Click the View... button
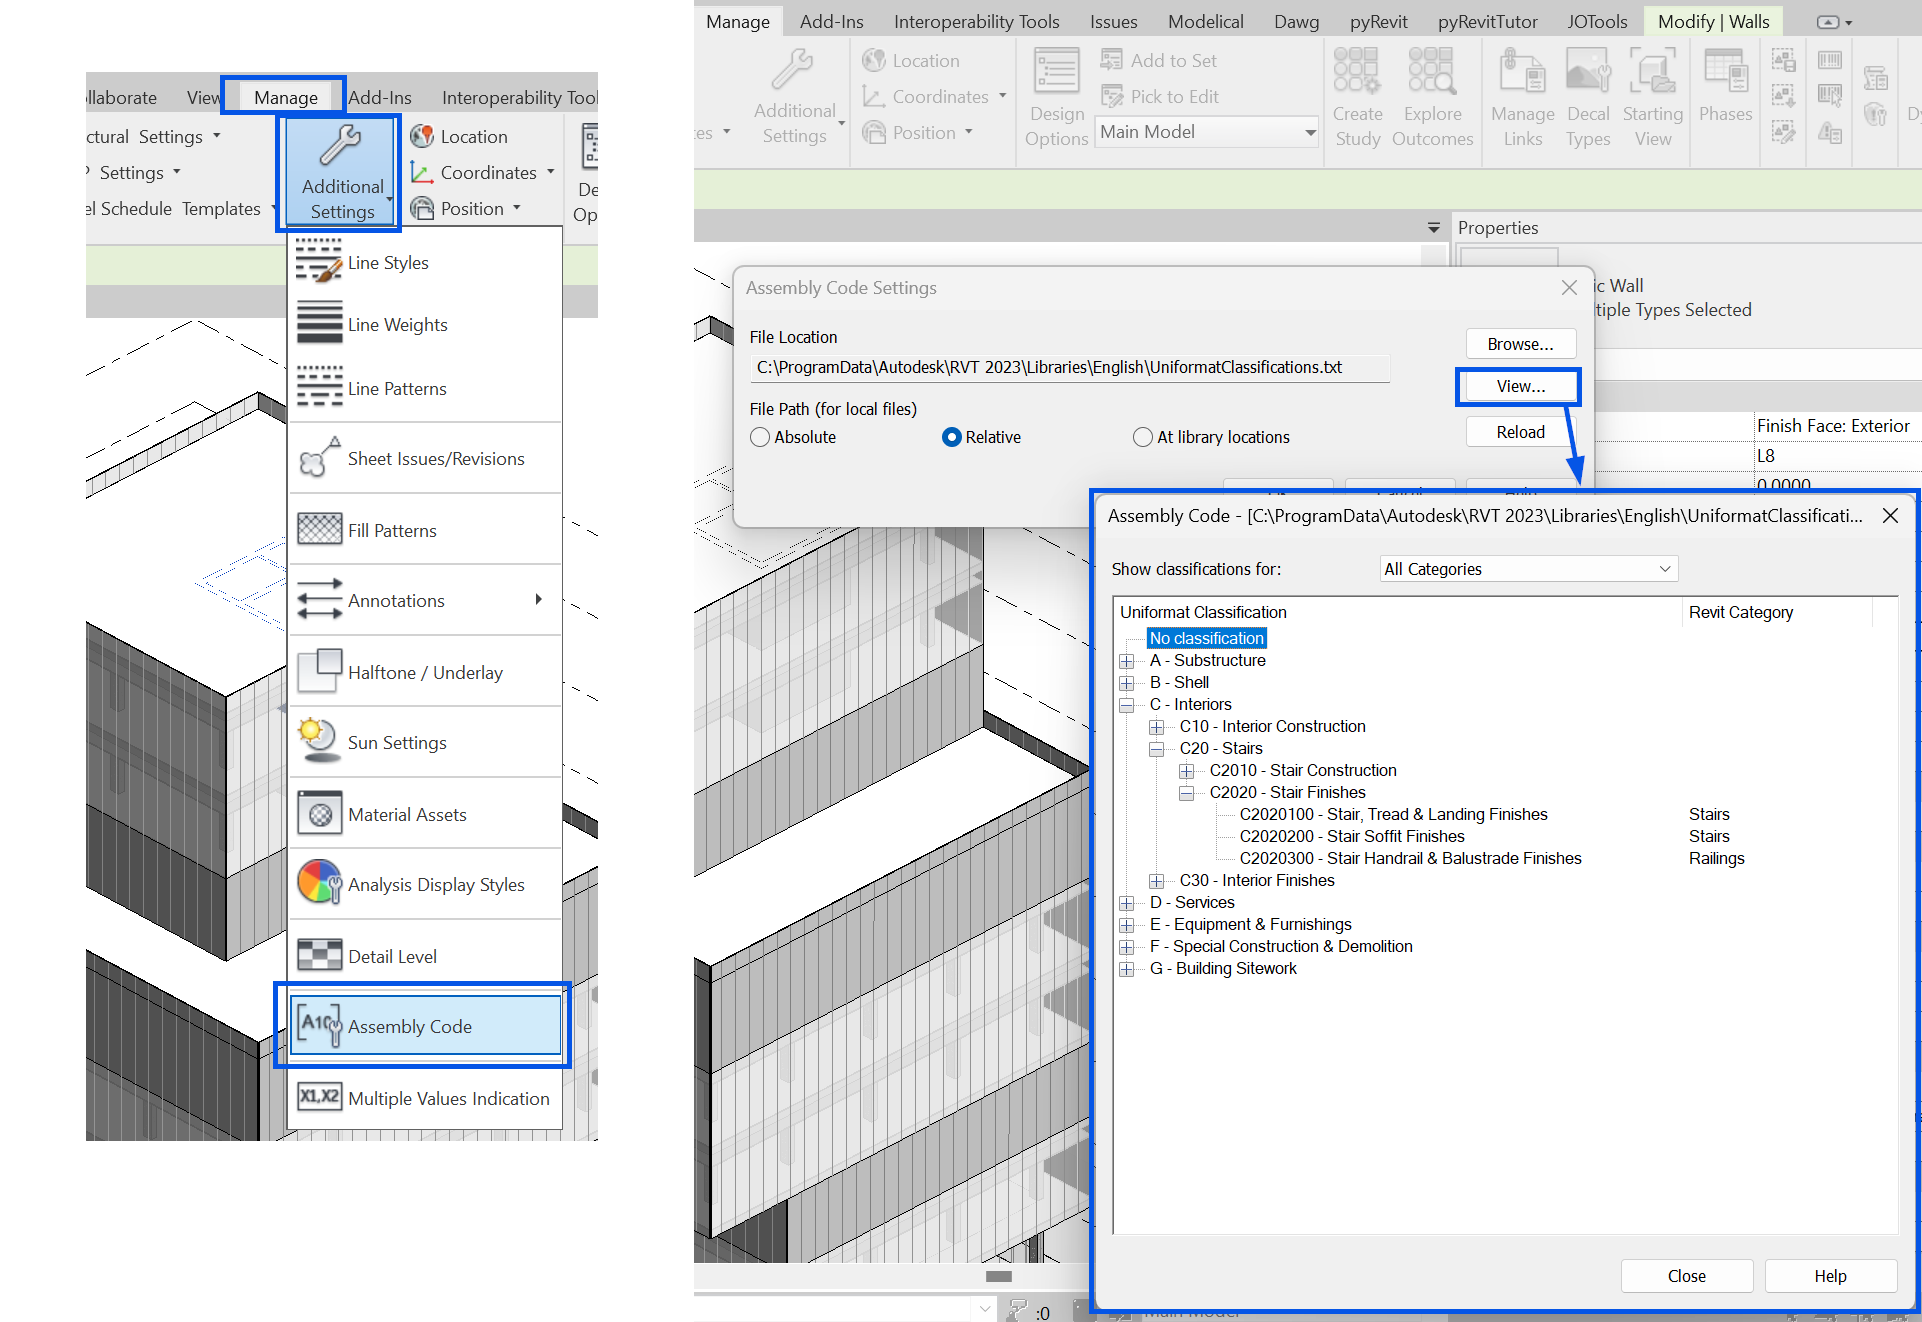 pos(1520,386)
